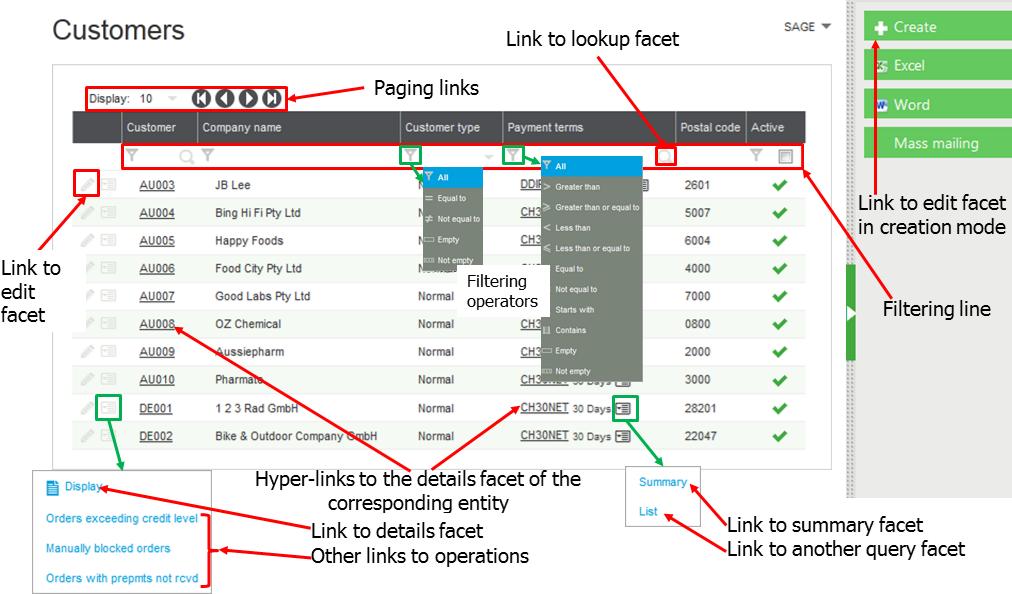
Task: Click the next page arrow button
Action: (x=248, y=98)
